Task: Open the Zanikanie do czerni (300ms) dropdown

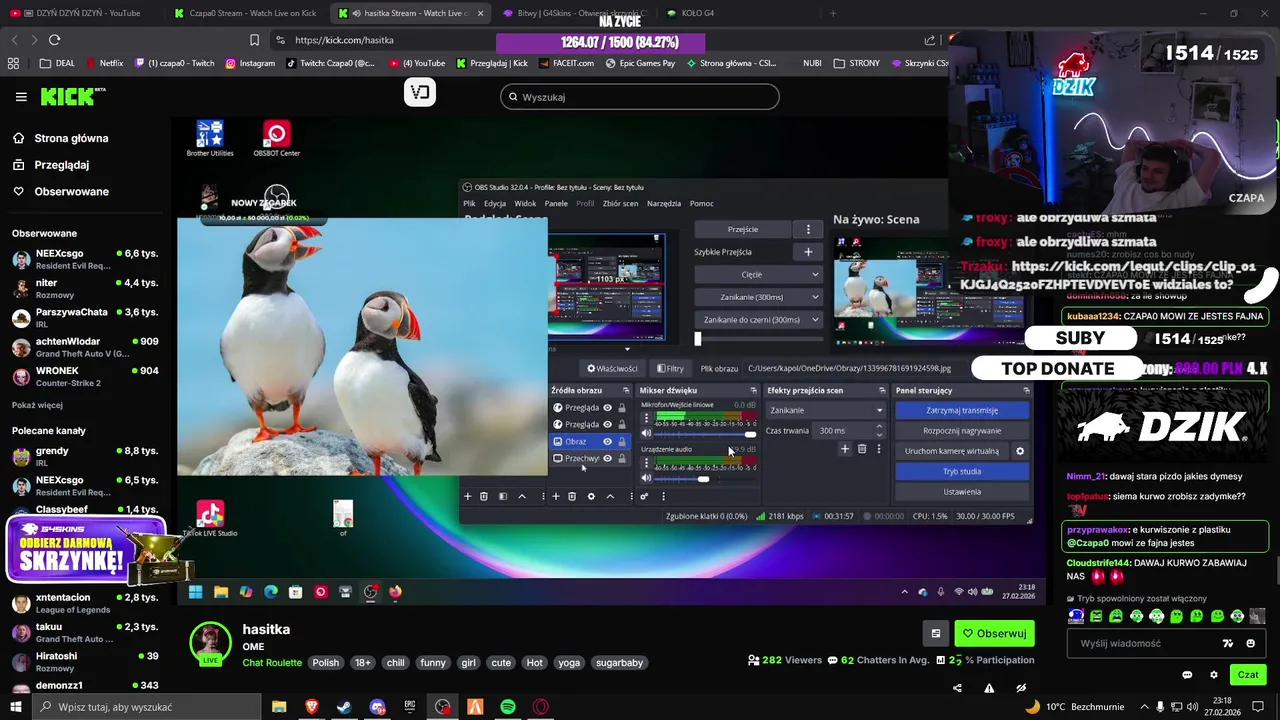Action: (x=758, y=320)
